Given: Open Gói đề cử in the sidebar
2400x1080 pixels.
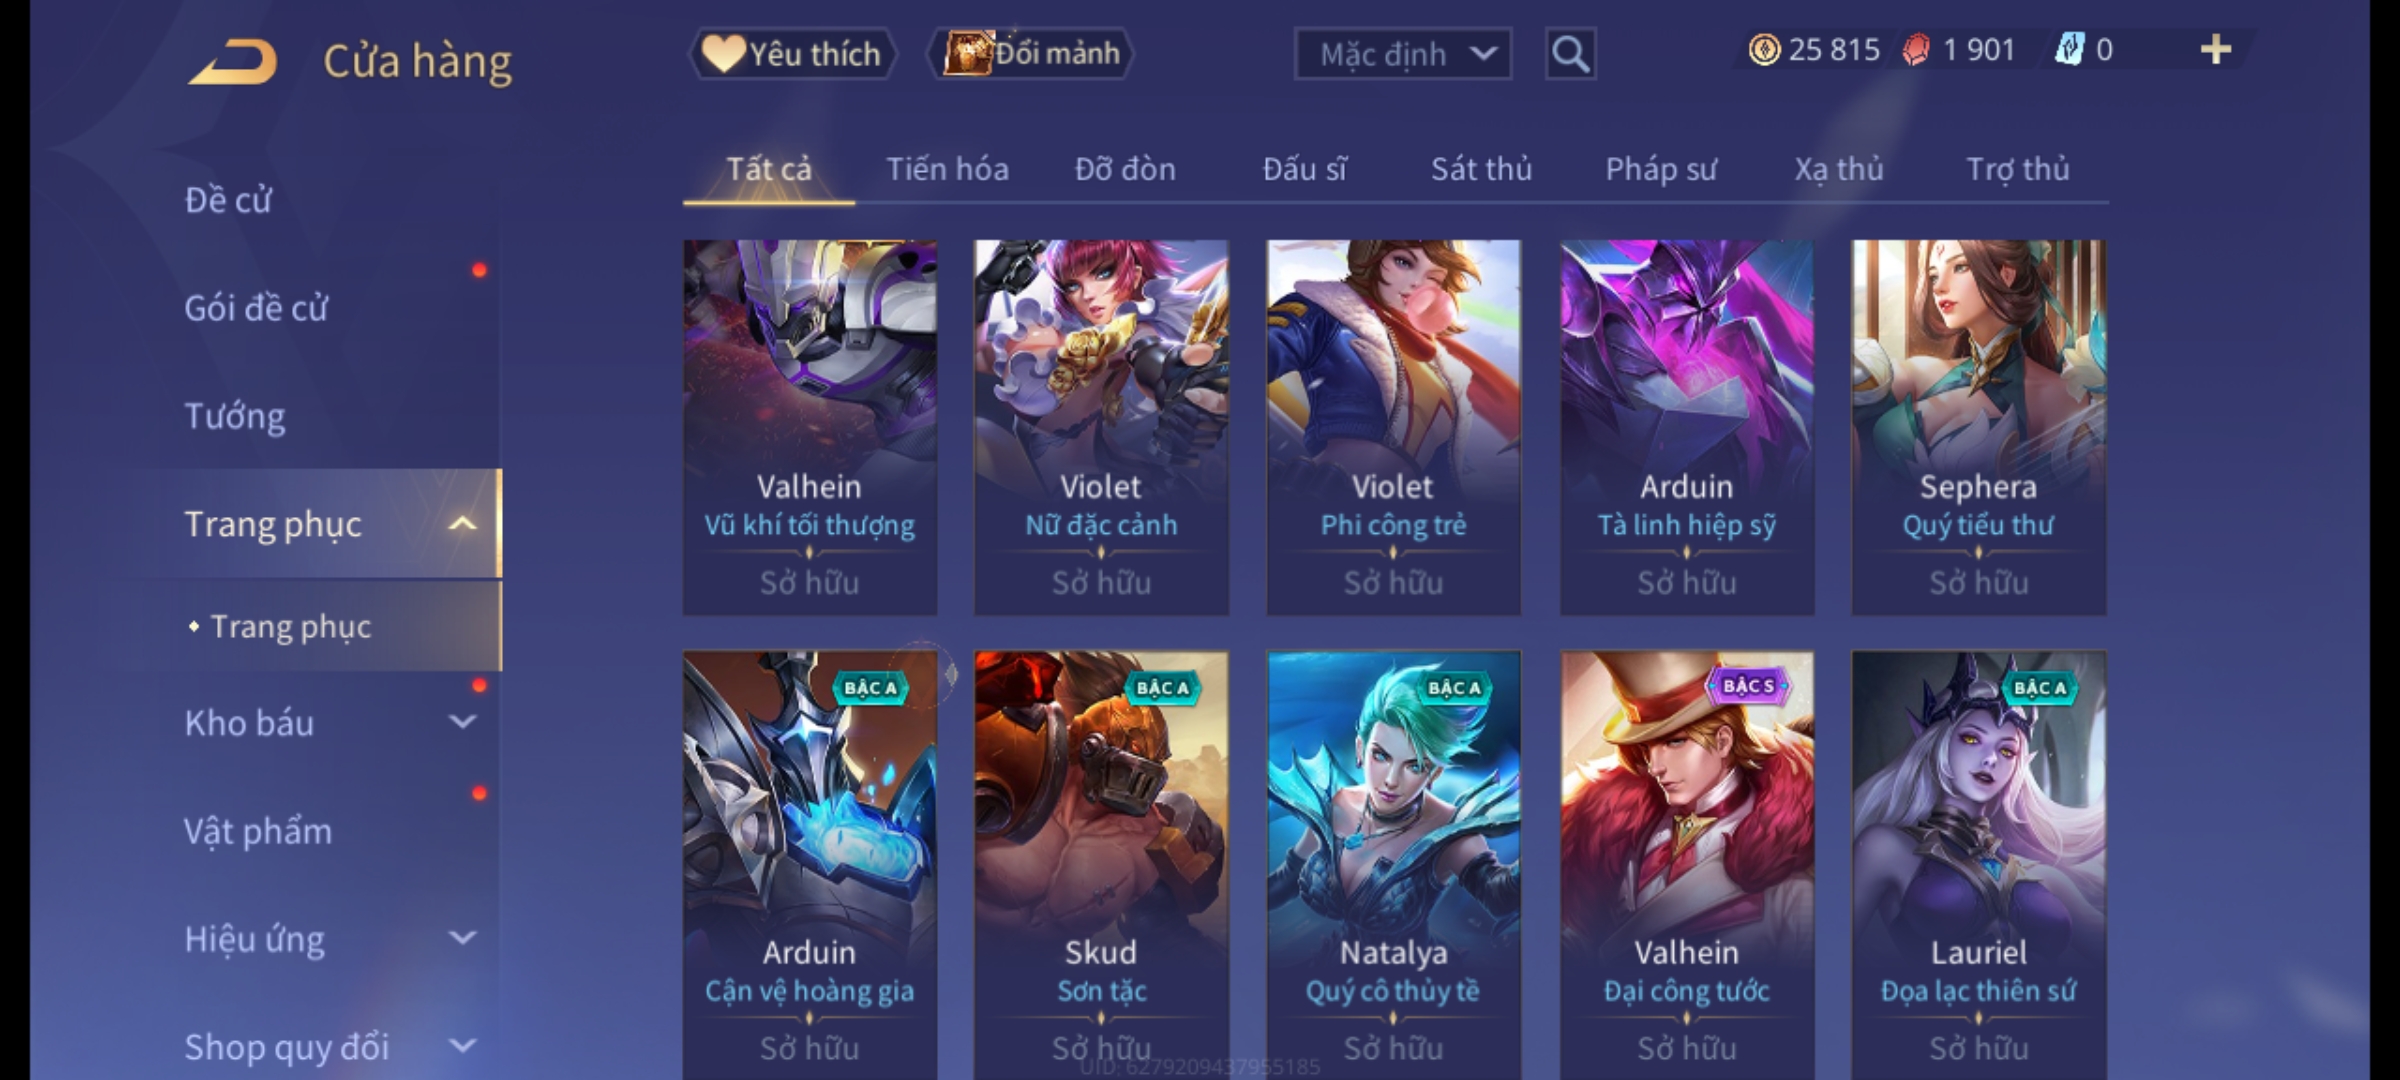Looking at the screenshot, I should [256, 308].
